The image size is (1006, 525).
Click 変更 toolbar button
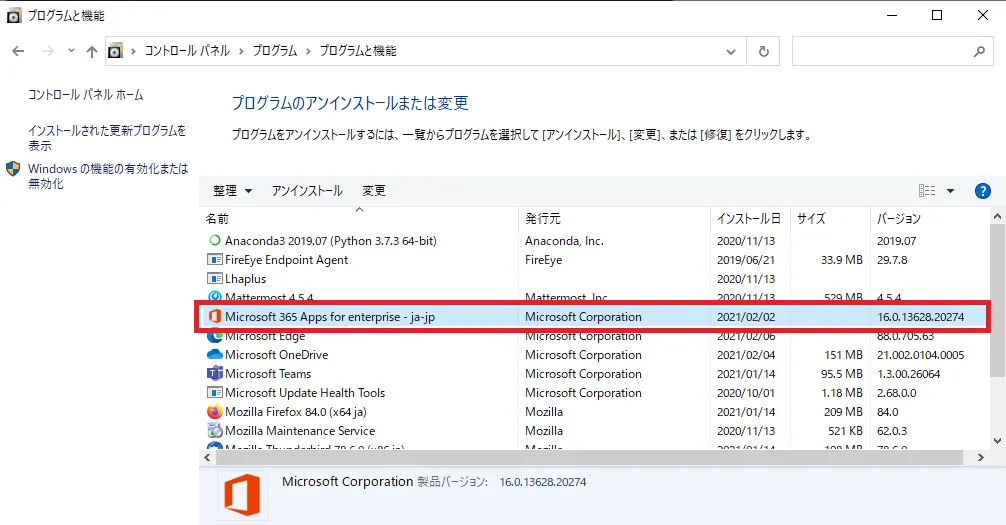coord(373,191)
